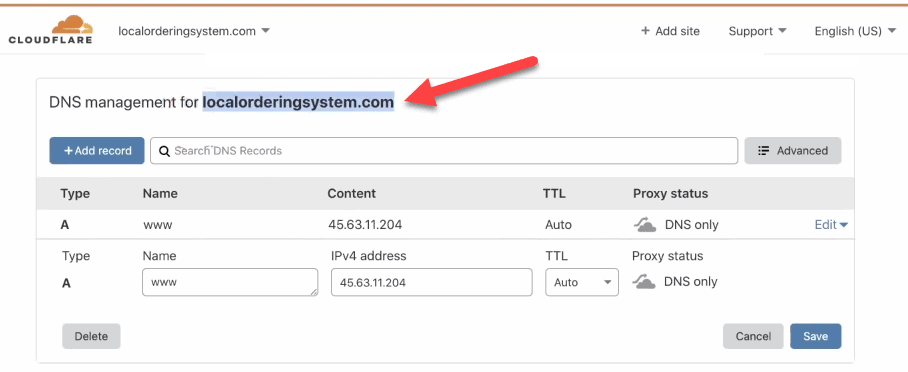
Task: Open the TTL Auto dropdown
Action: (582, 282)
